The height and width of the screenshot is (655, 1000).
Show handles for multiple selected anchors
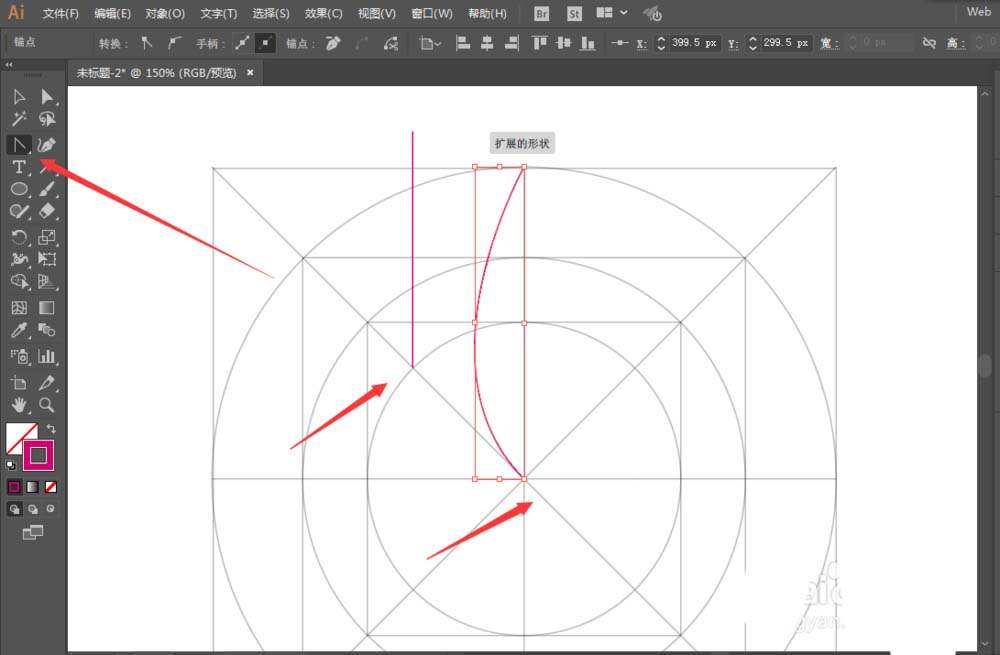(242, 43)
